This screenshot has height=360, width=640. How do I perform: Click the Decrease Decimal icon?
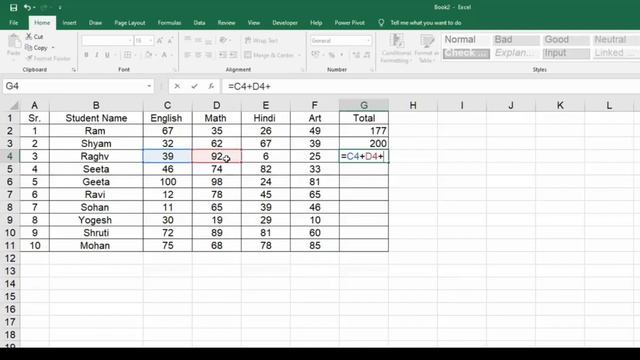367,55
